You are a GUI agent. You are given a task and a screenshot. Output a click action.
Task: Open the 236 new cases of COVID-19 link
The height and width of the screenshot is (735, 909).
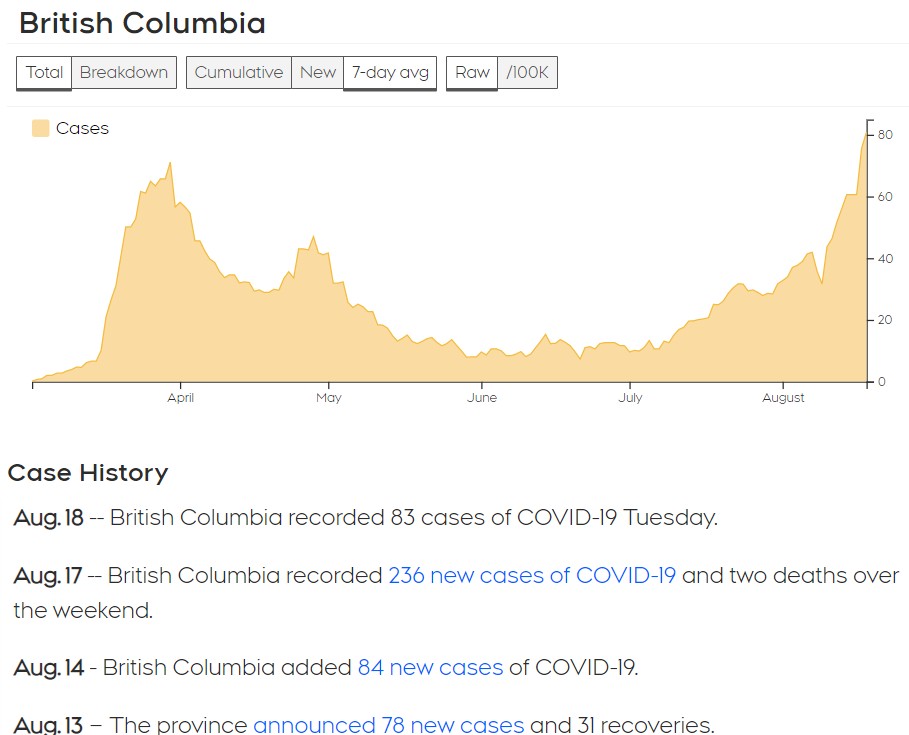tap(532, 575)
